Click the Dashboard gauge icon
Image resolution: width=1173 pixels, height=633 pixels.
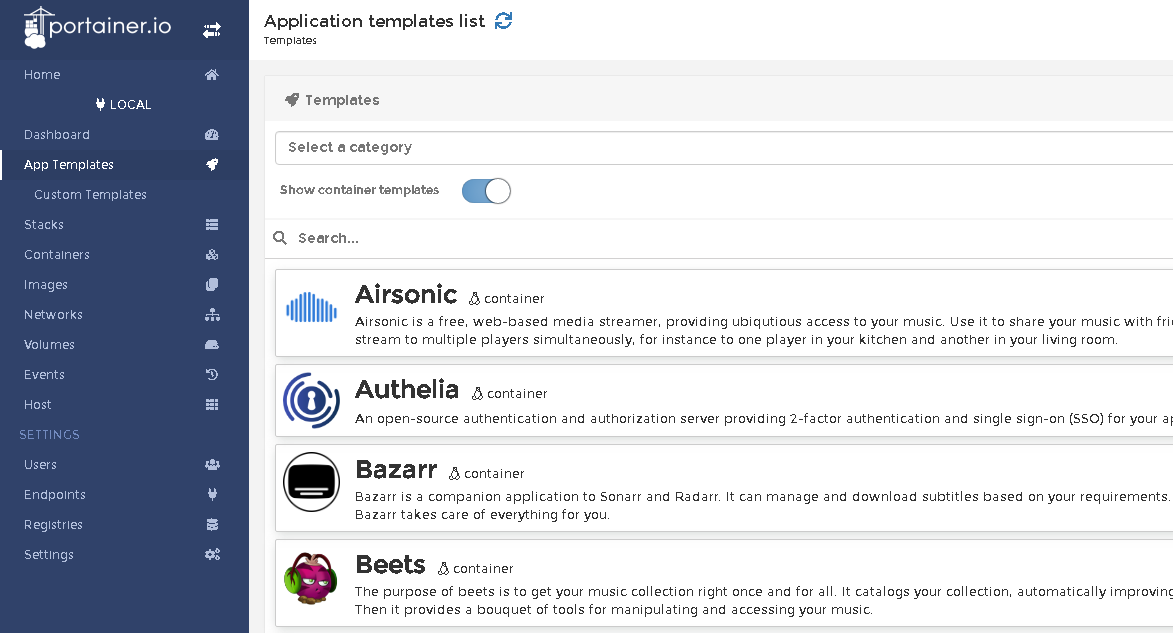211,135
